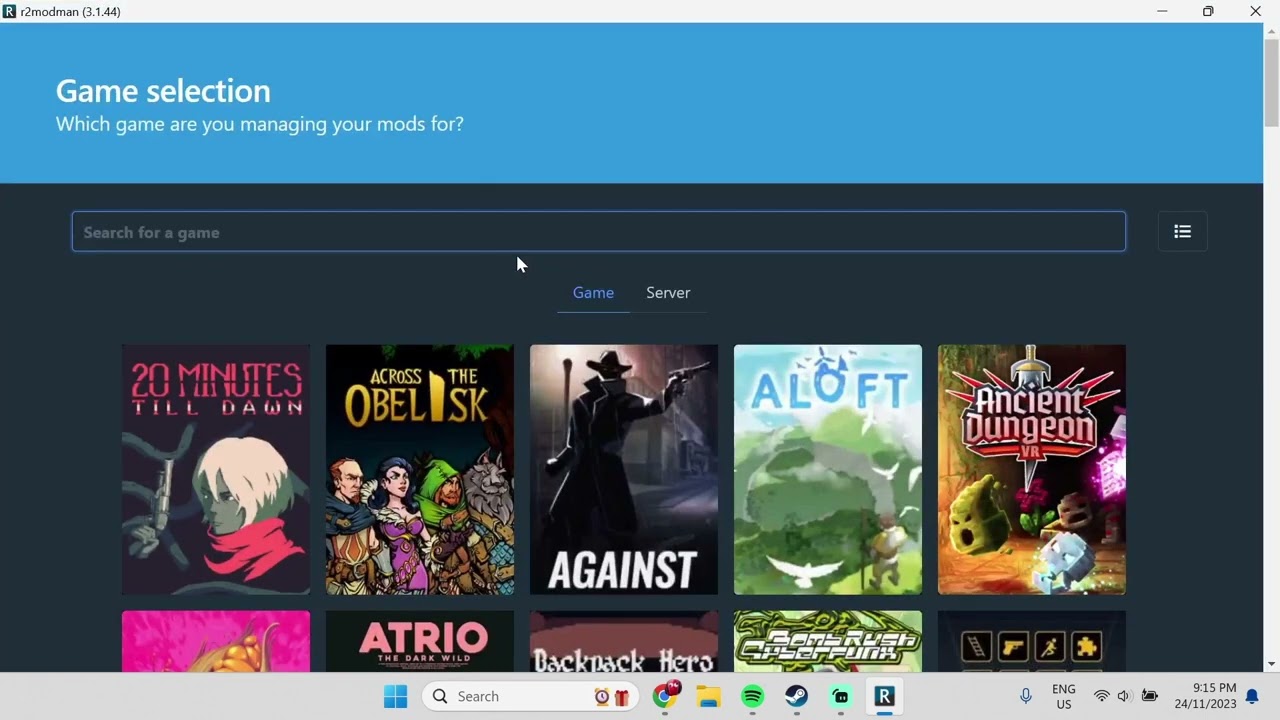Screen dimensions: 1280x720
Task: Click the r2modman taskbar icon
Action: click(x=885, y=696)
